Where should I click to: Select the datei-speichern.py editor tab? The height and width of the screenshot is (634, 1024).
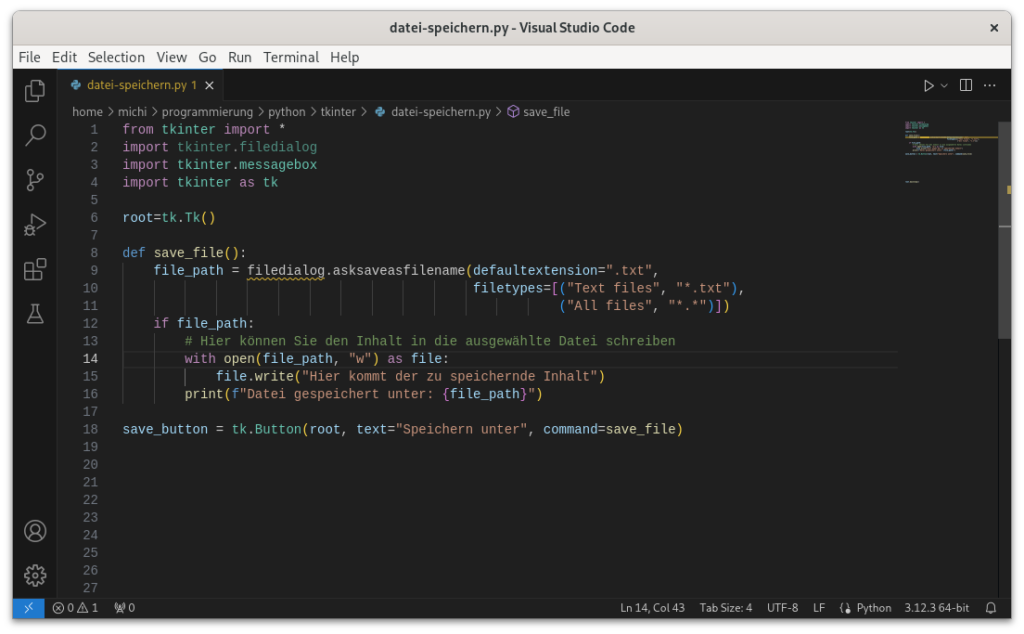[x=141, y=85]
